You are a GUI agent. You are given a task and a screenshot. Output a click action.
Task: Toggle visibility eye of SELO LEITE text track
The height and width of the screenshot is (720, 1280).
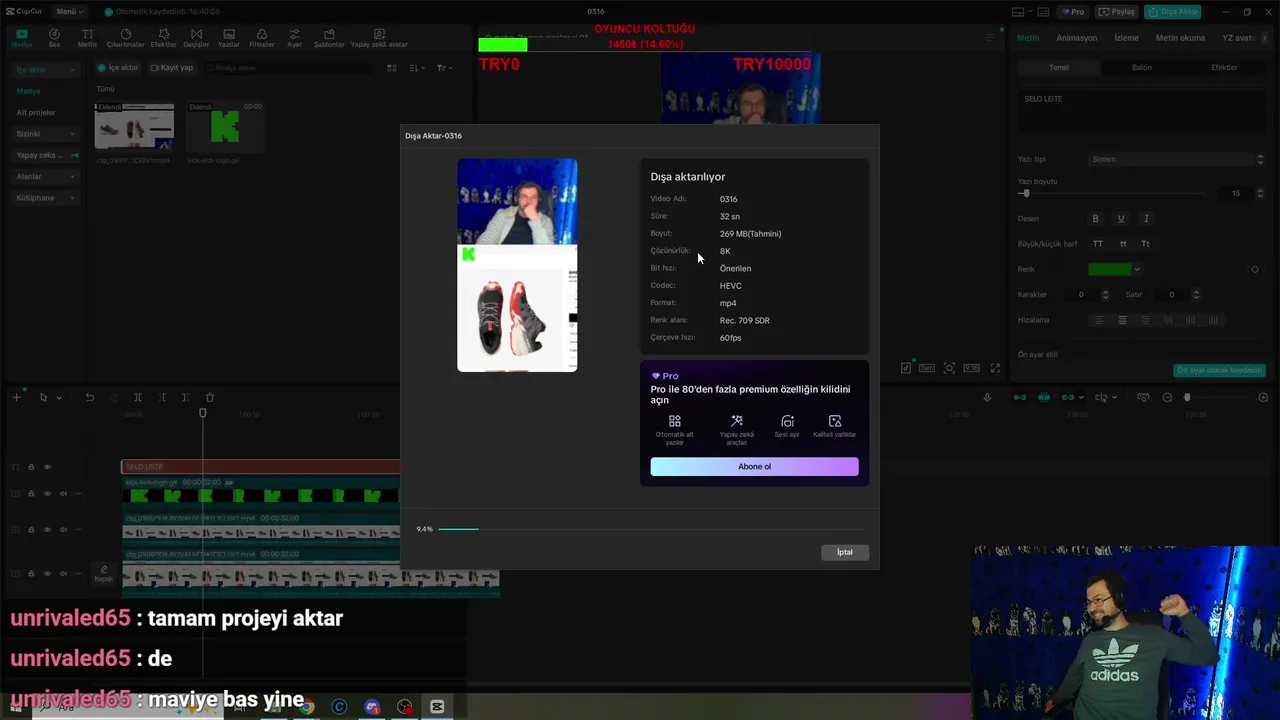point(47,467)
